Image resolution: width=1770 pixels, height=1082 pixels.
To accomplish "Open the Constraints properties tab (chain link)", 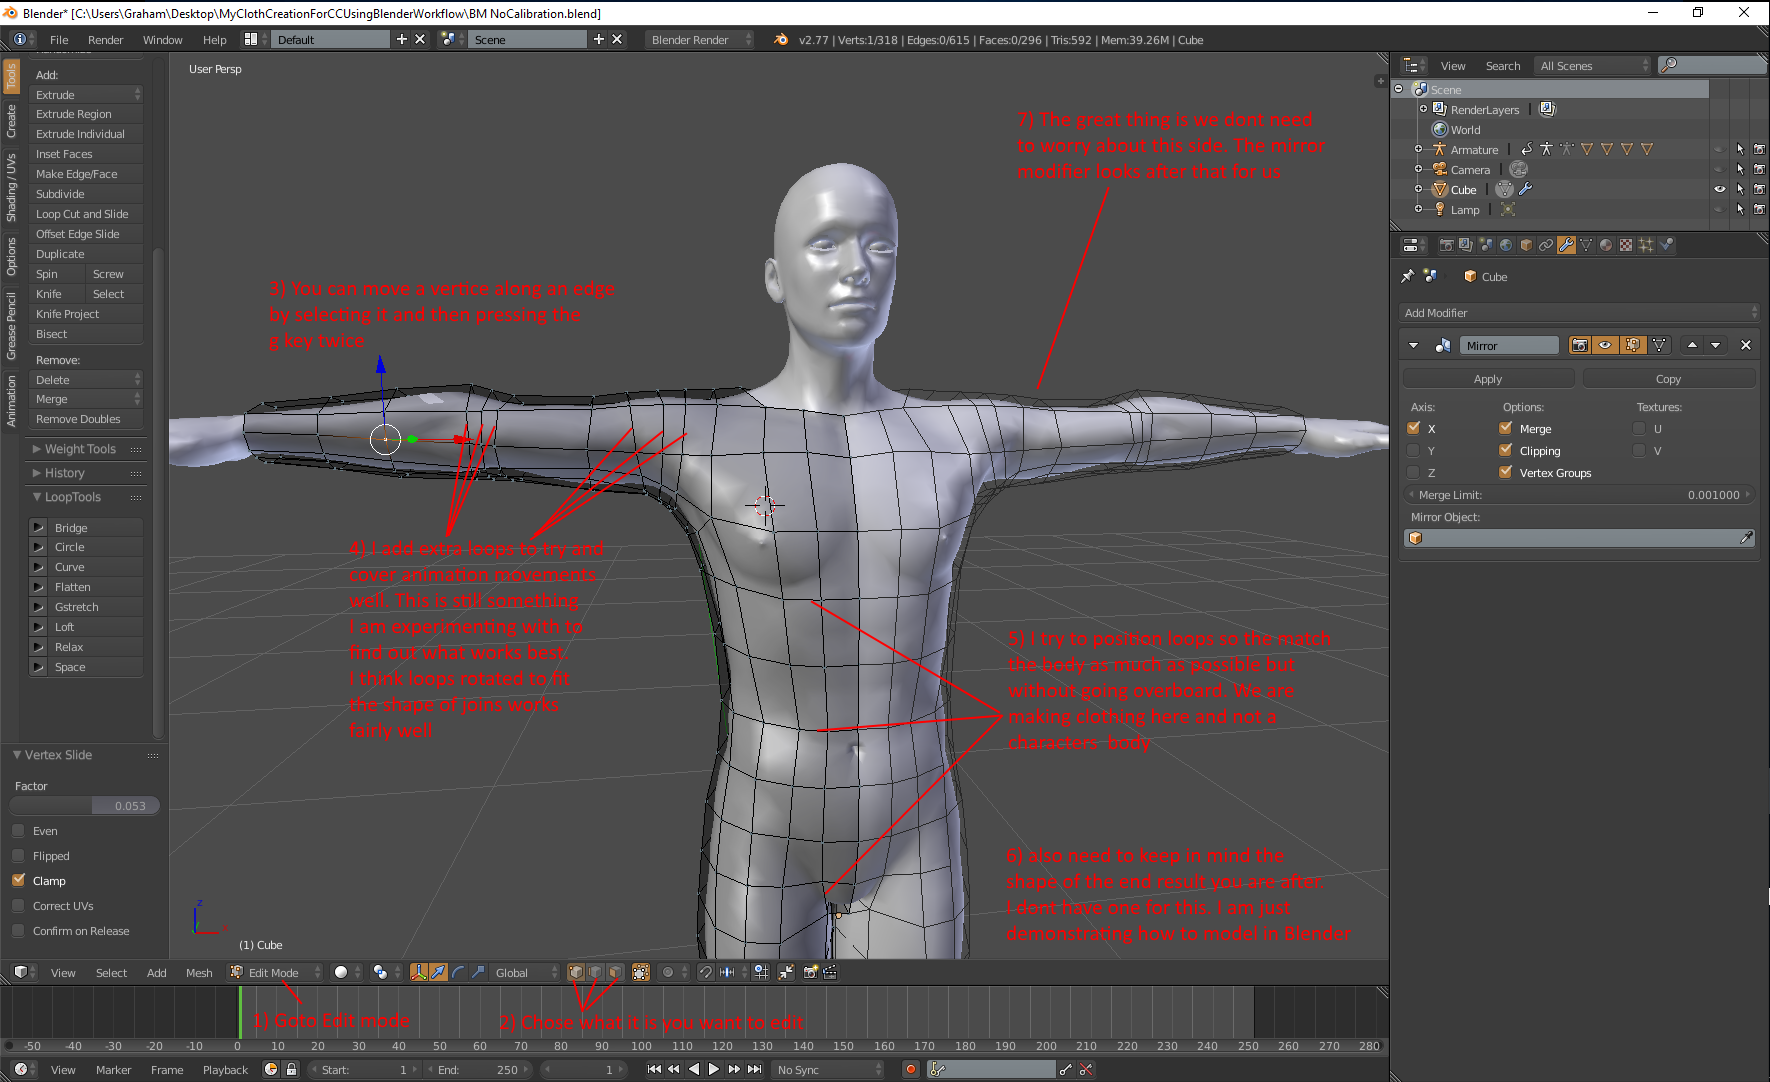I will click(x=1546, y=245).
